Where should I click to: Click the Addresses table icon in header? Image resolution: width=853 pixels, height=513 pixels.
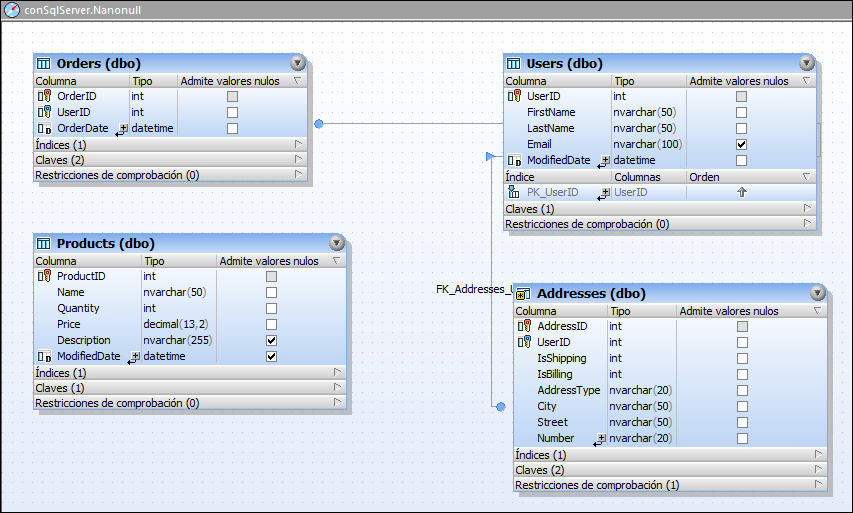tap(523, 294)
